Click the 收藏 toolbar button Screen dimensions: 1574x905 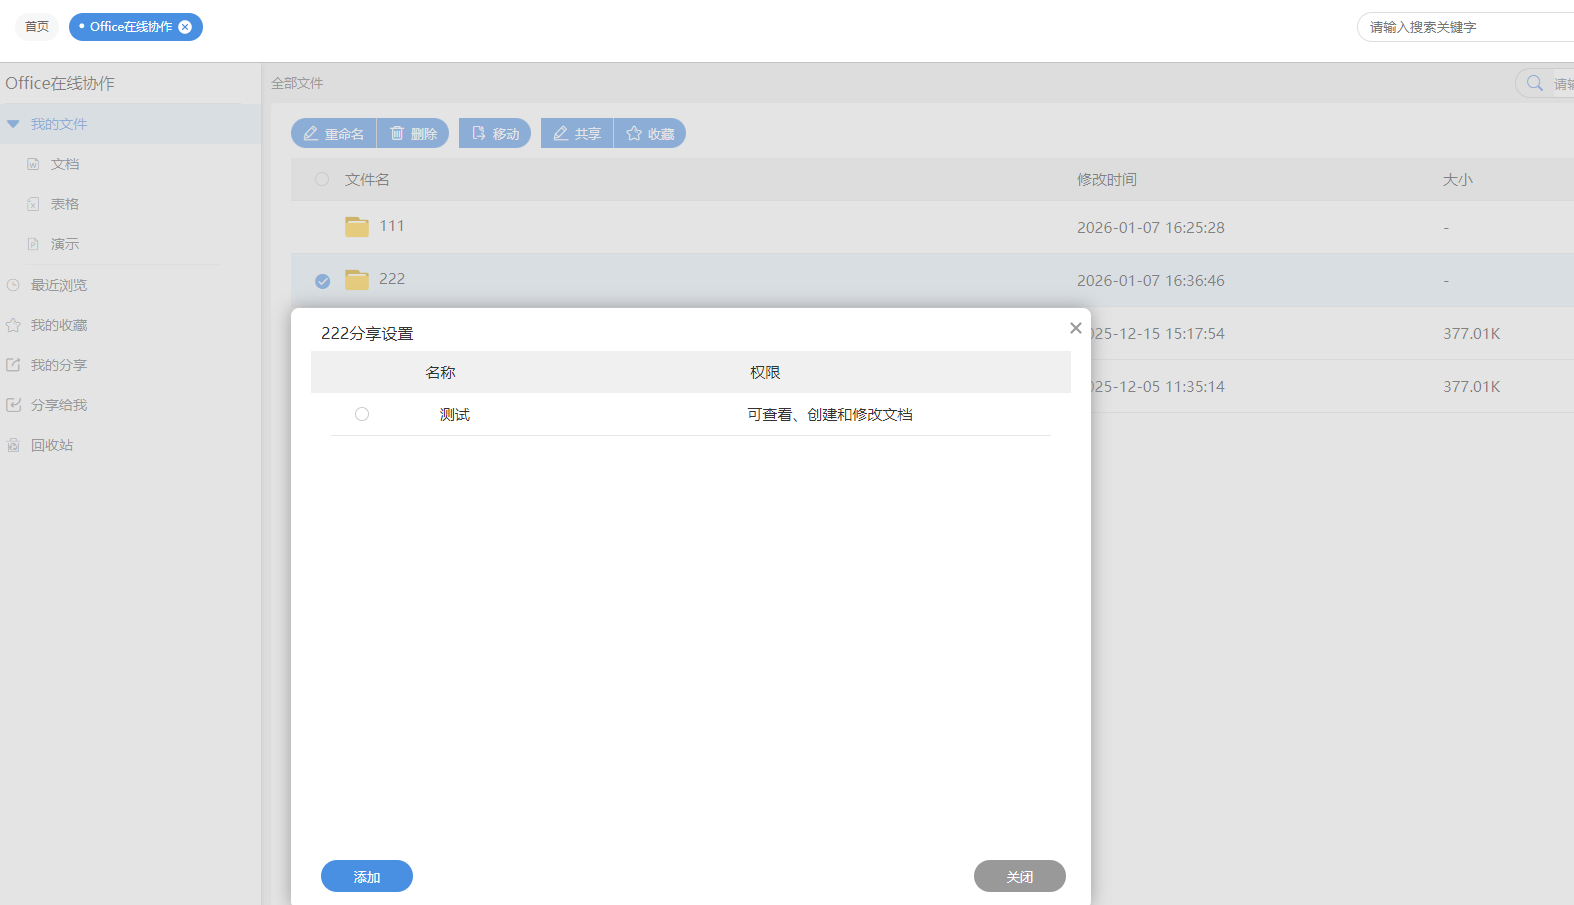tap(650, 133)
